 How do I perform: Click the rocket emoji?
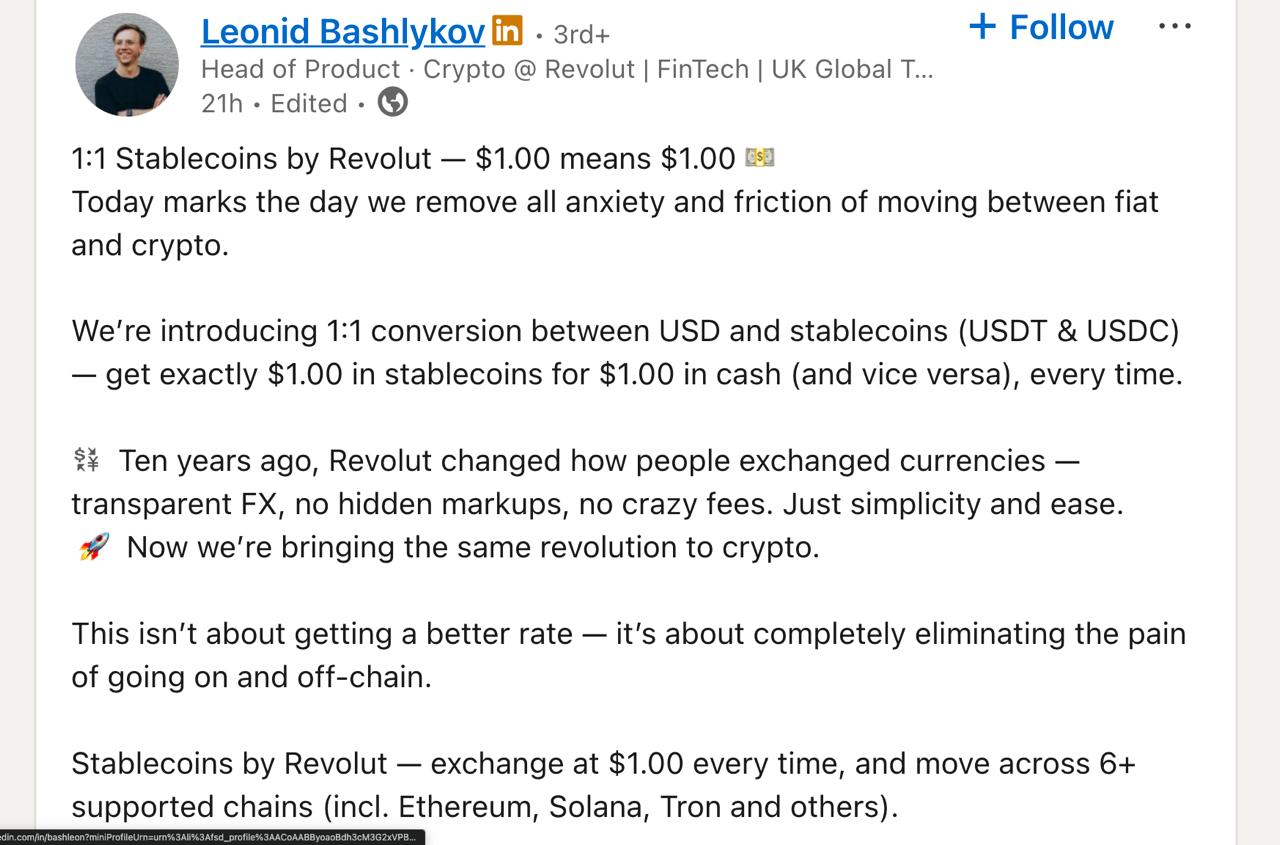coord(93,547)
